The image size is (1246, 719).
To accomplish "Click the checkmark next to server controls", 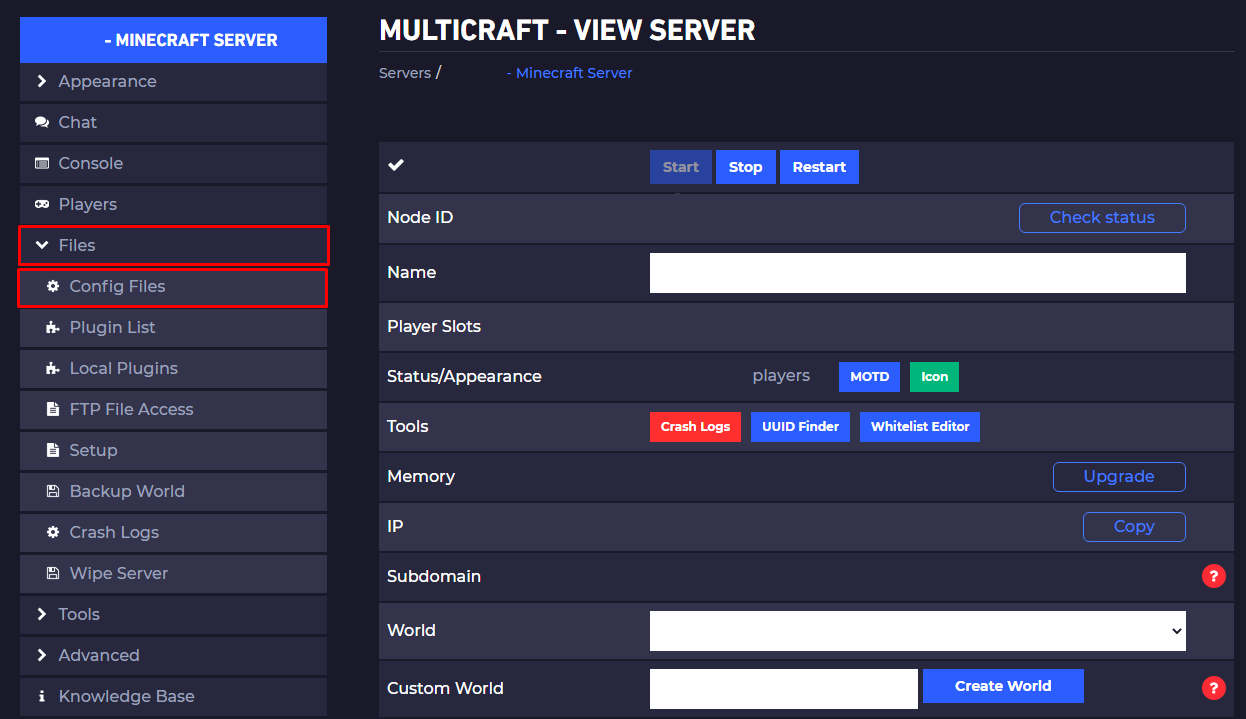I will pos(394,166).
